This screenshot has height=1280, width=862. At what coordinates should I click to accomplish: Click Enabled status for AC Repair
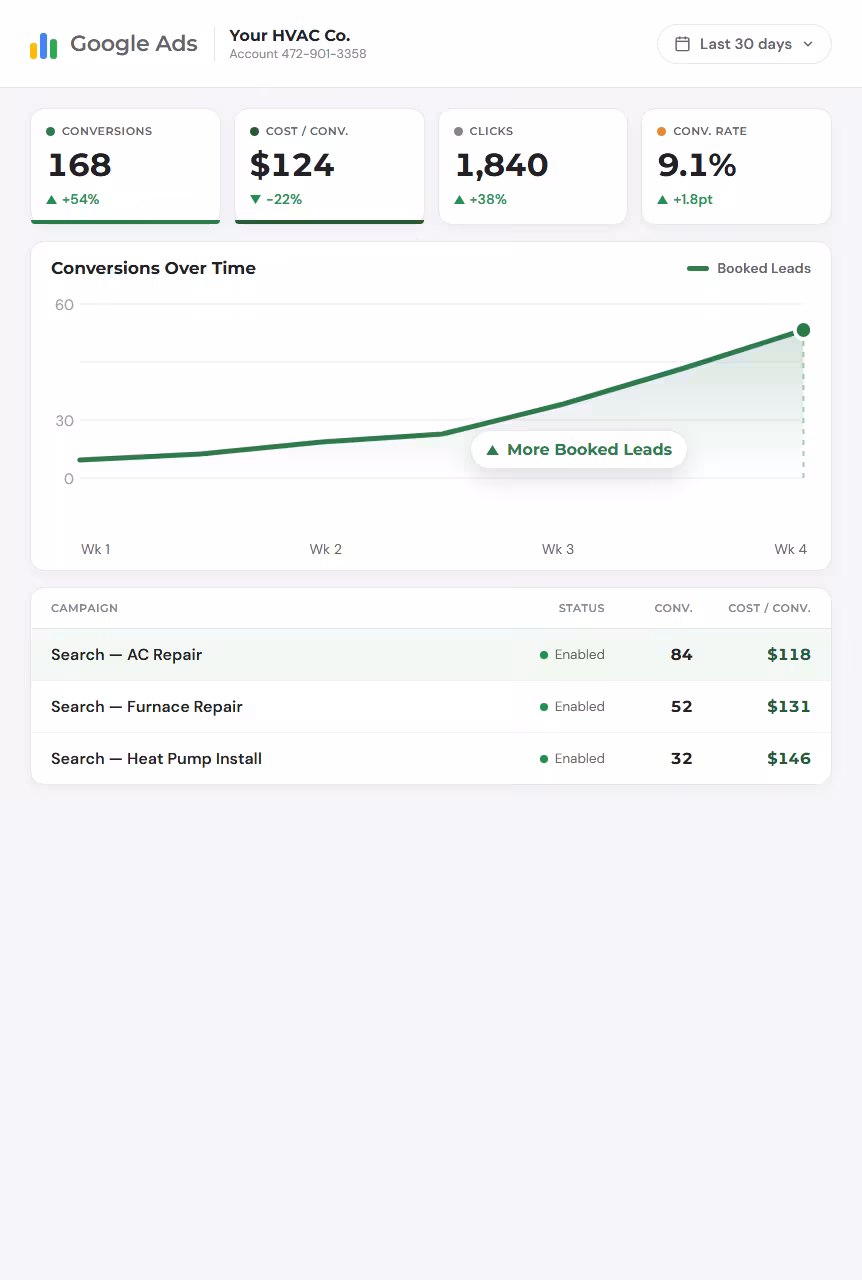click(x=572, y=655)
